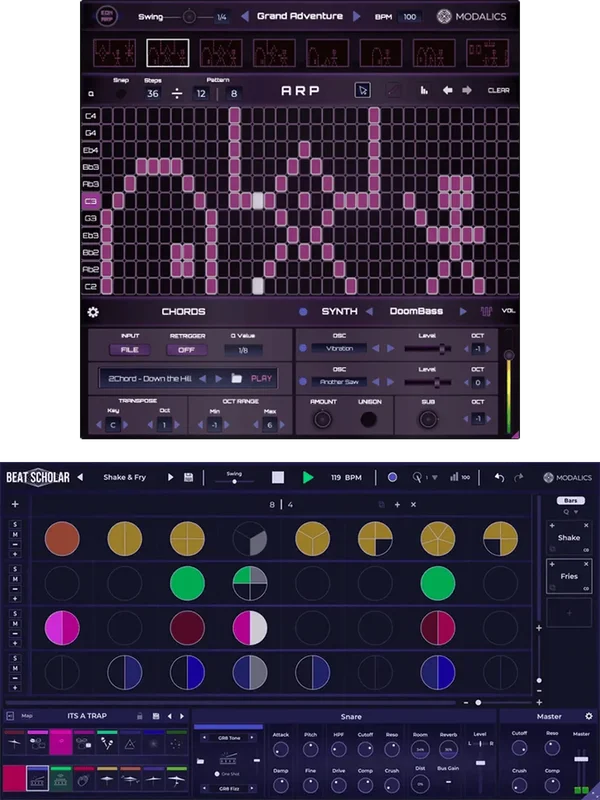Save the Shake & Fry preset
The image size is (600, 800).
[x=188, y=478]
